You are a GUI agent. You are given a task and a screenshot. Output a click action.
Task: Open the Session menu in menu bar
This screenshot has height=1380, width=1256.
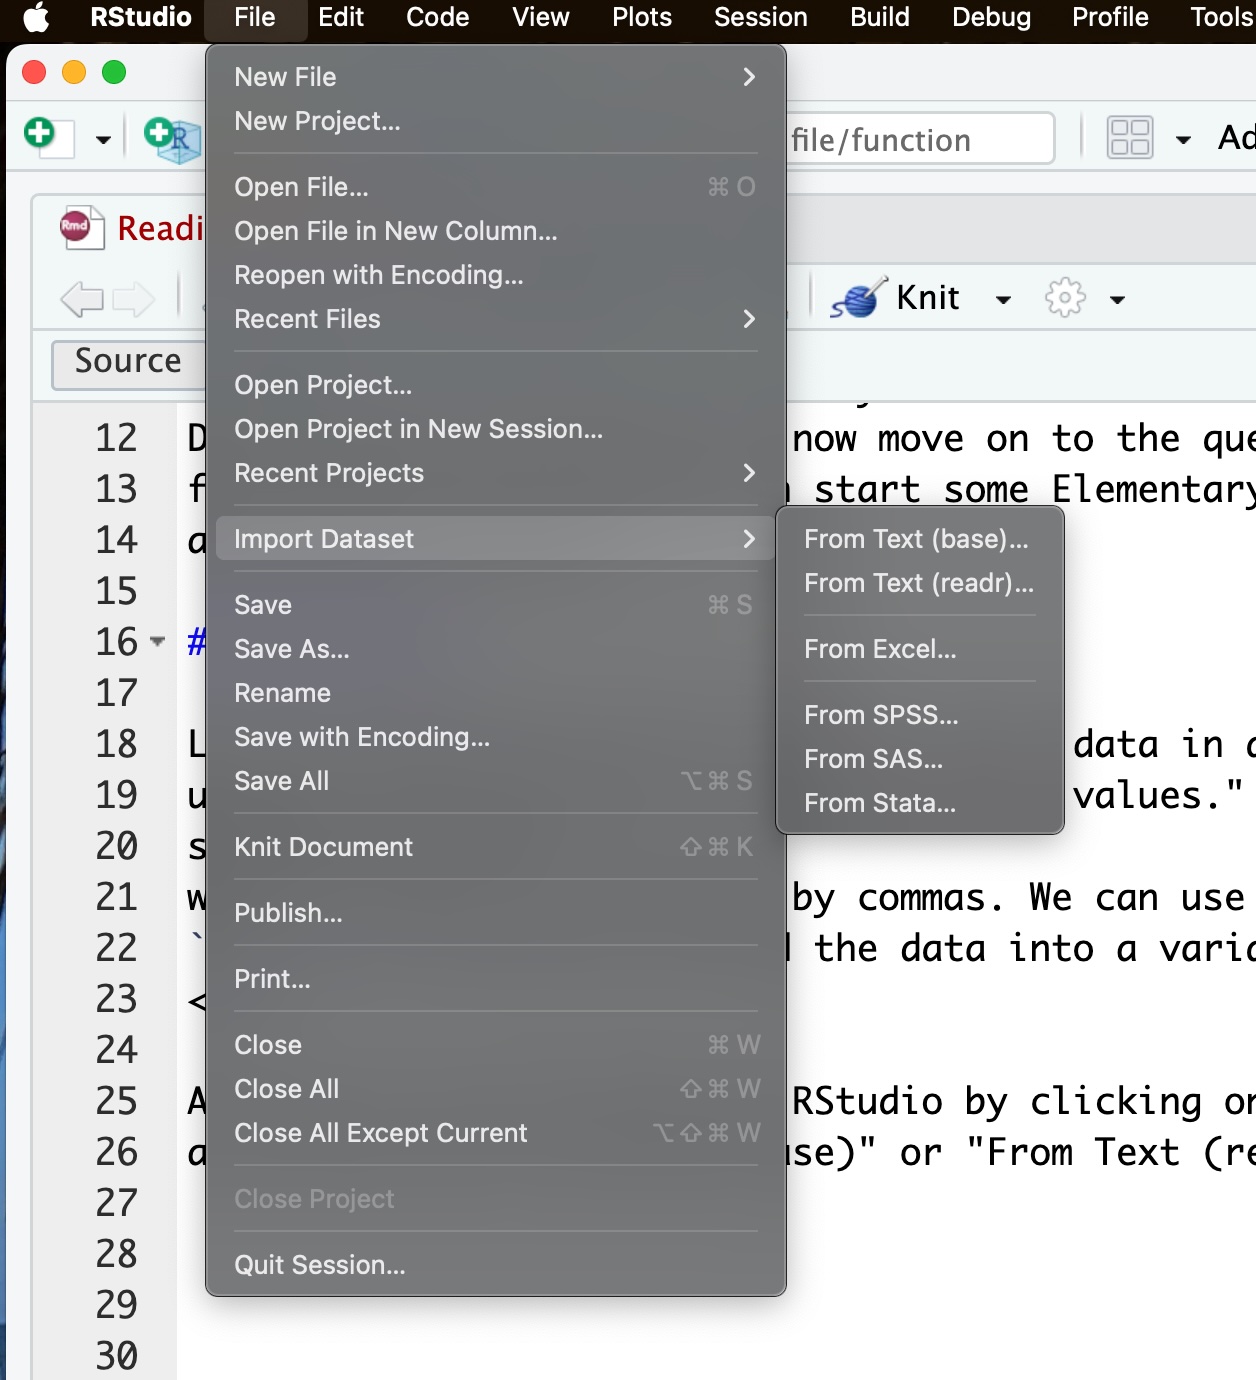coord(760,17)
